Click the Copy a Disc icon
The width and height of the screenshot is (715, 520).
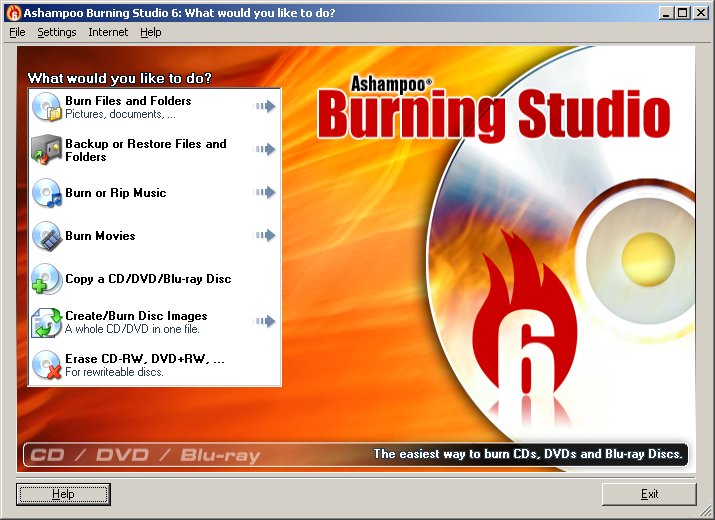[x=47, y=279]
